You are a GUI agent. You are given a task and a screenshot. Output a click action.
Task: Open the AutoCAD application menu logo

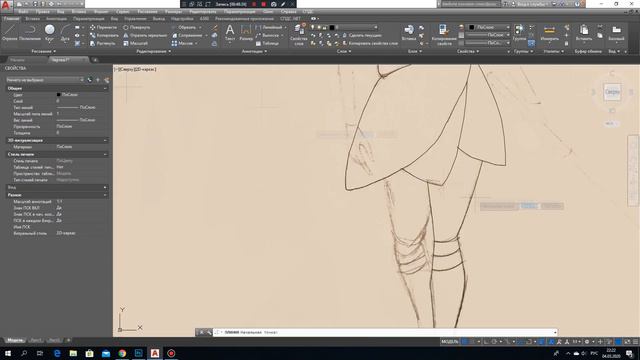[x=5, y=4]
